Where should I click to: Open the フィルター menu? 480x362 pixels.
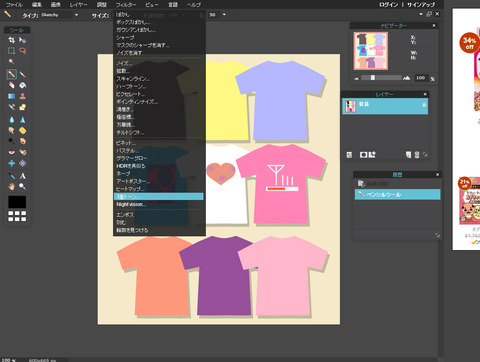pos(126,5)
